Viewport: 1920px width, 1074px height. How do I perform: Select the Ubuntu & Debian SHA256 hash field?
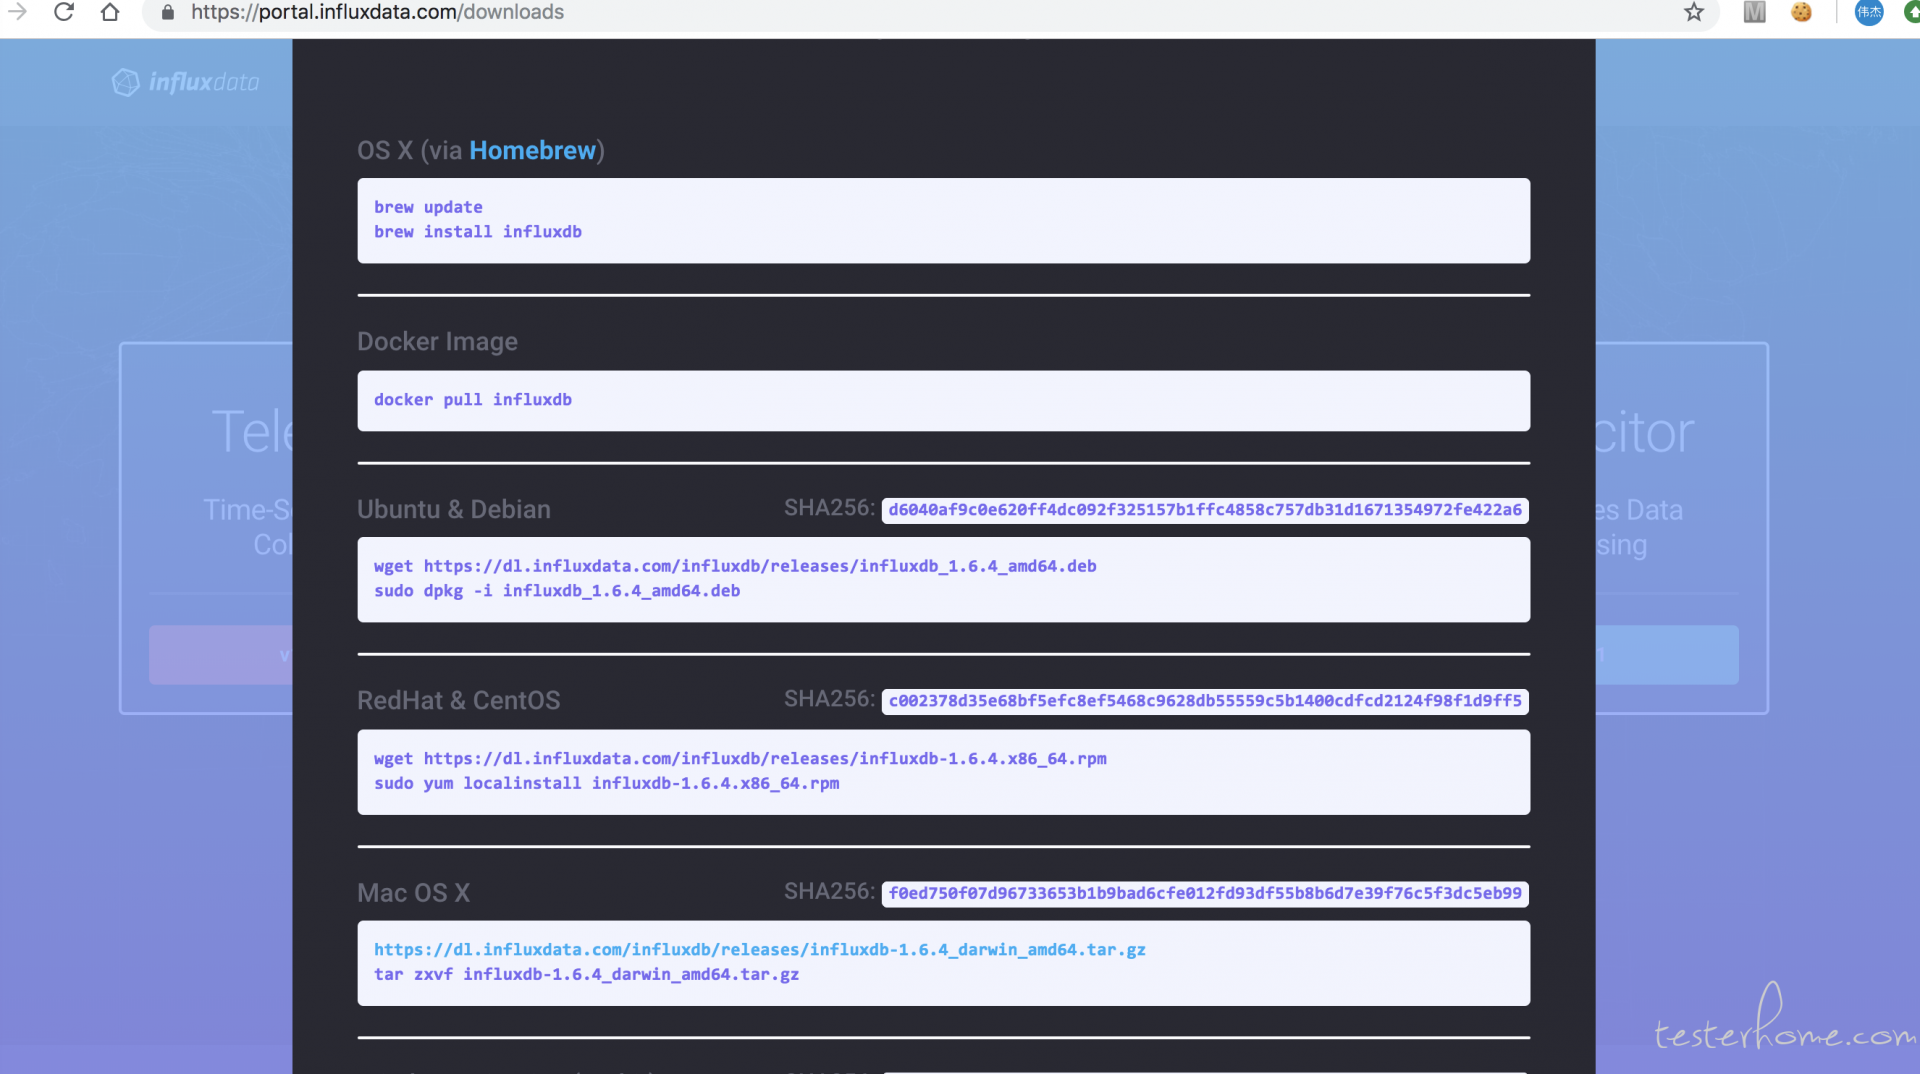tap(1204, 510)
